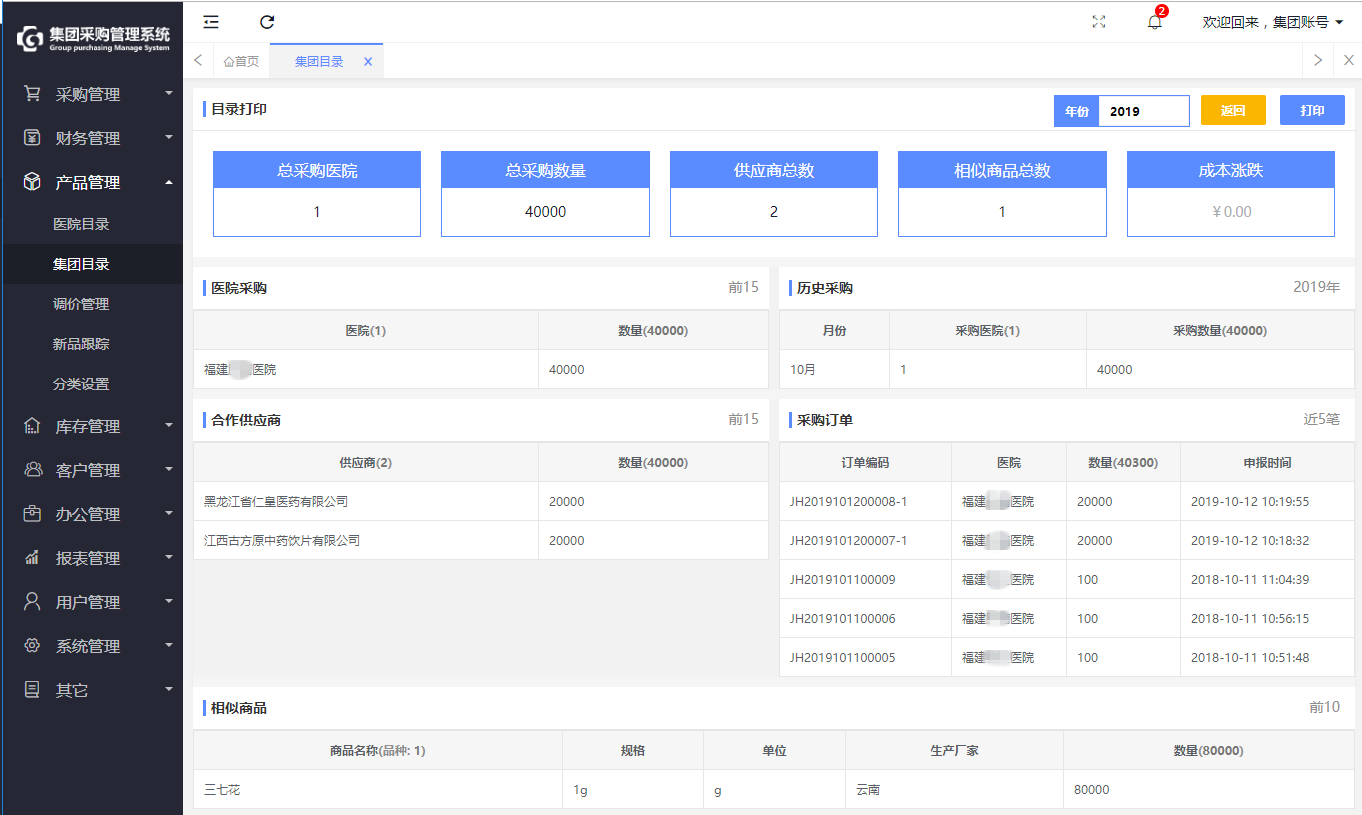1362x815 pixels.
Task: Expand the 报表管理 menu
Action: point(169,558)
